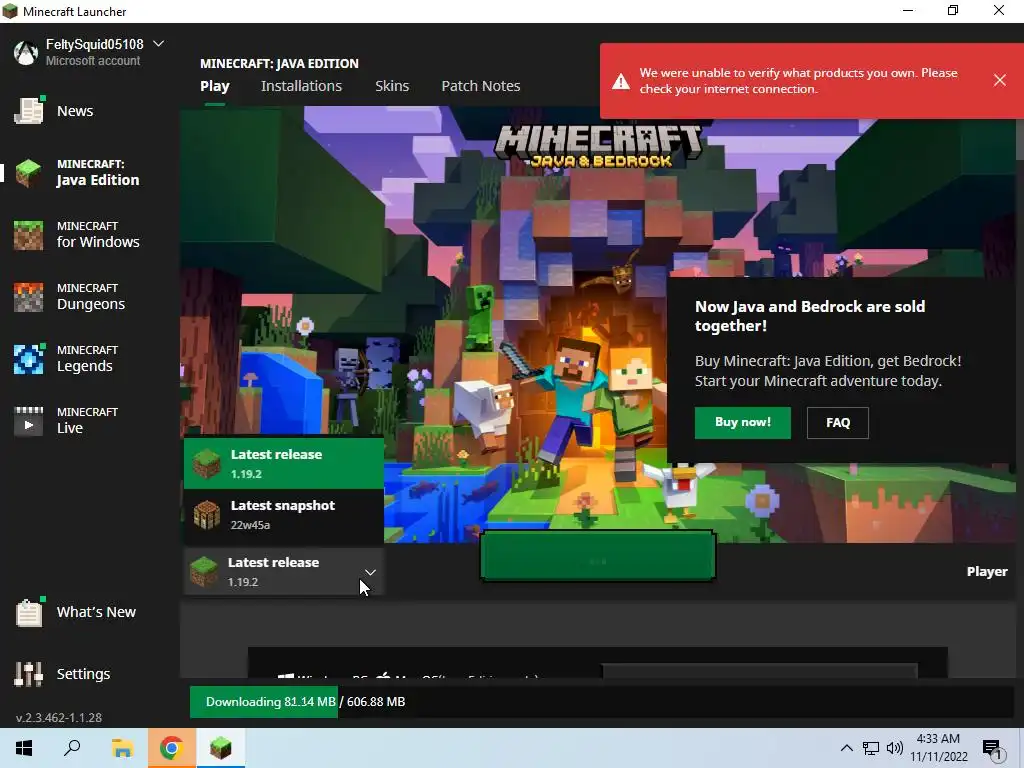1024x768 pixels.
Task: Open Minecraft Dungeons sidebar icon
Action: [x=29, y=296]
